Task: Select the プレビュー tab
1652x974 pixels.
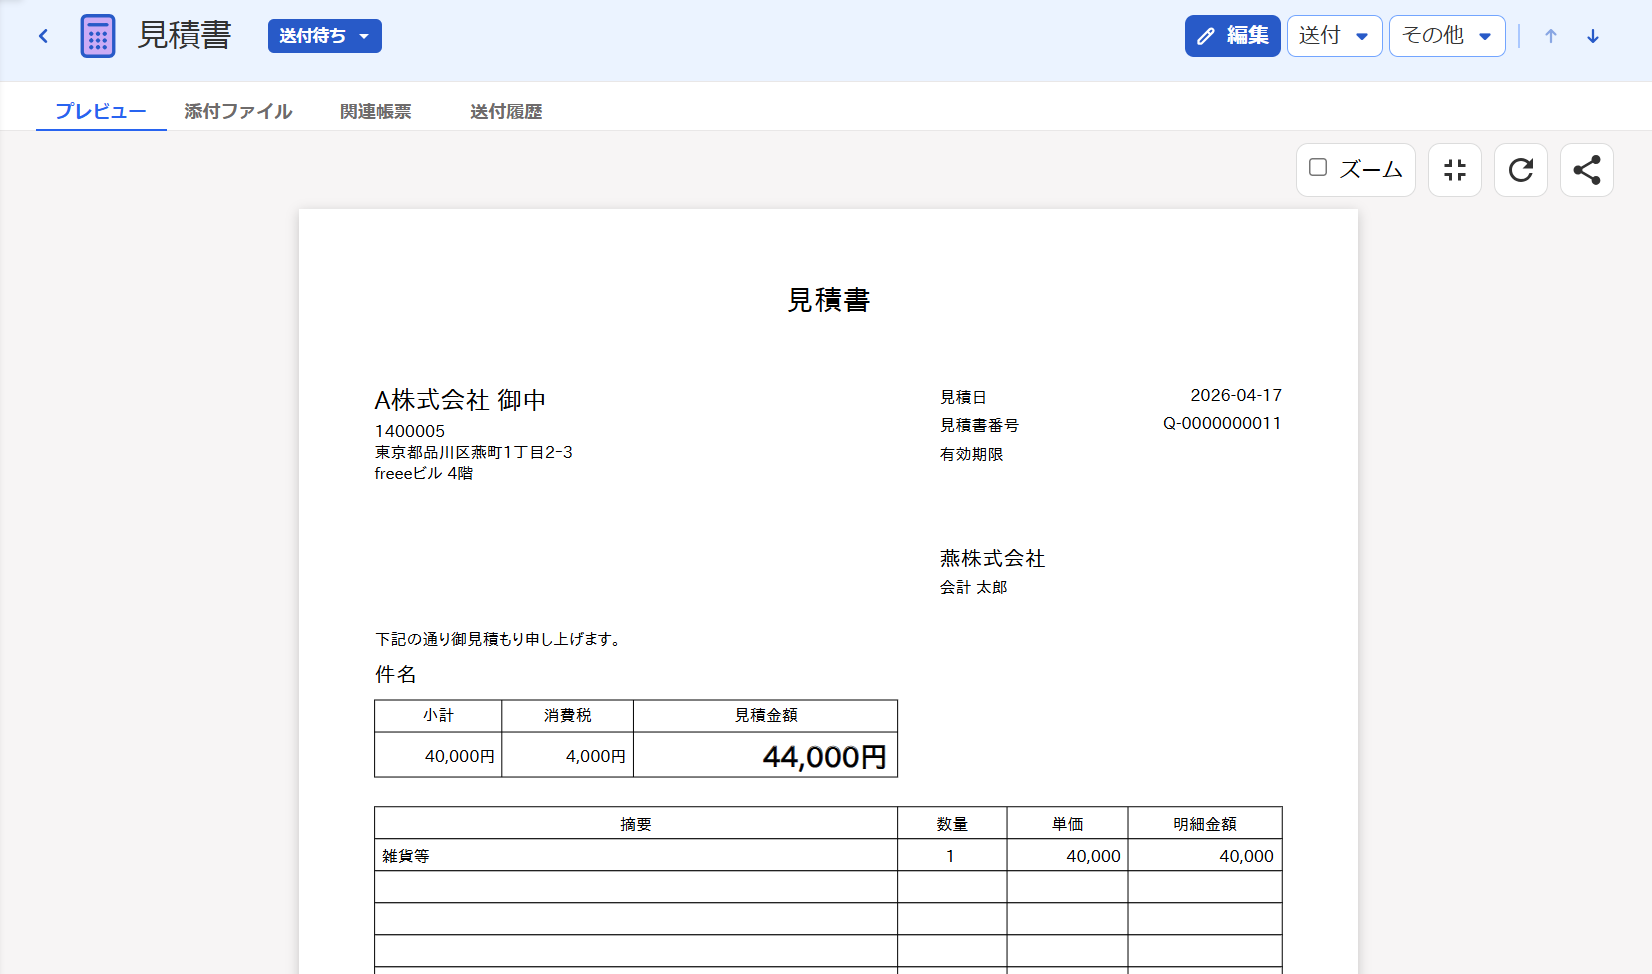Action: 101,111
